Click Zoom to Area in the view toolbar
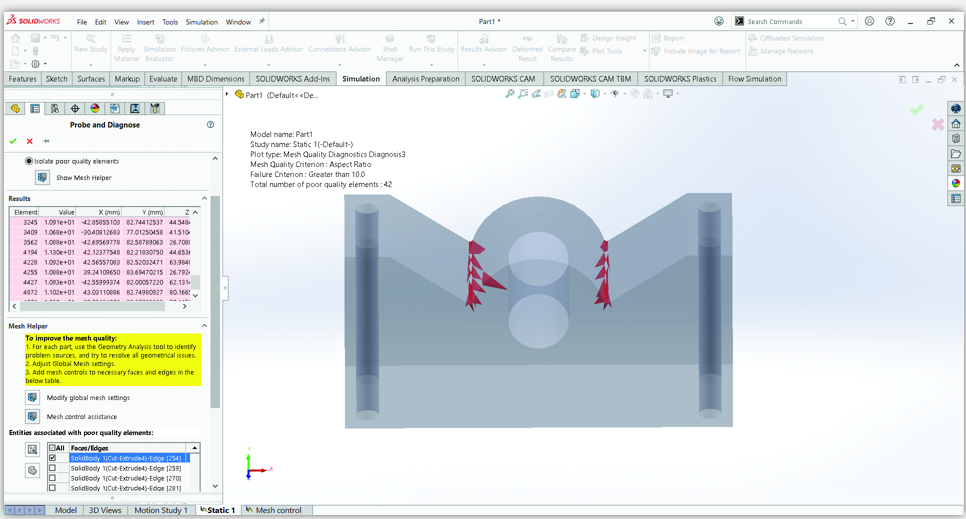Viewport: 966px width, 519px height. 523,94
